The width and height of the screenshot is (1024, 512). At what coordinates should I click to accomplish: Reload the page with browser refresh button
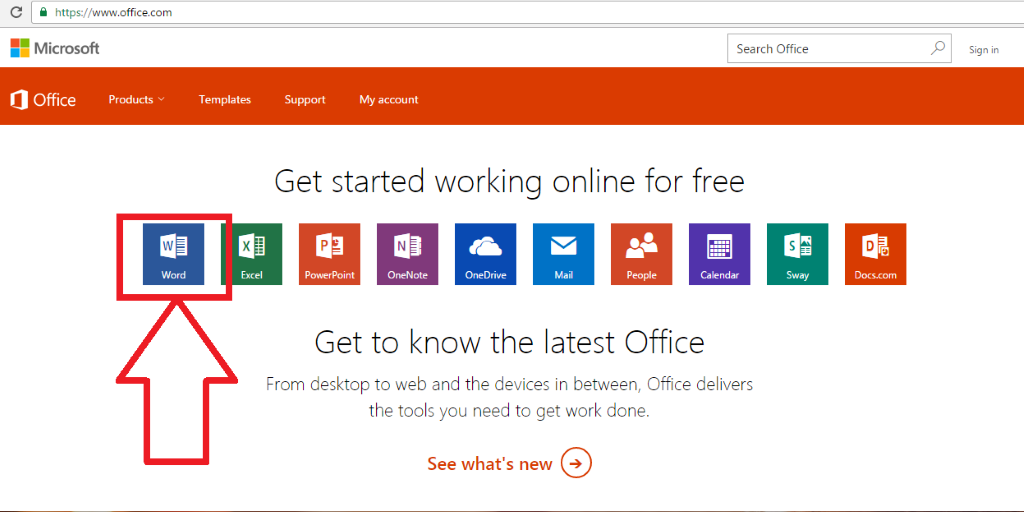coord(15,13)
